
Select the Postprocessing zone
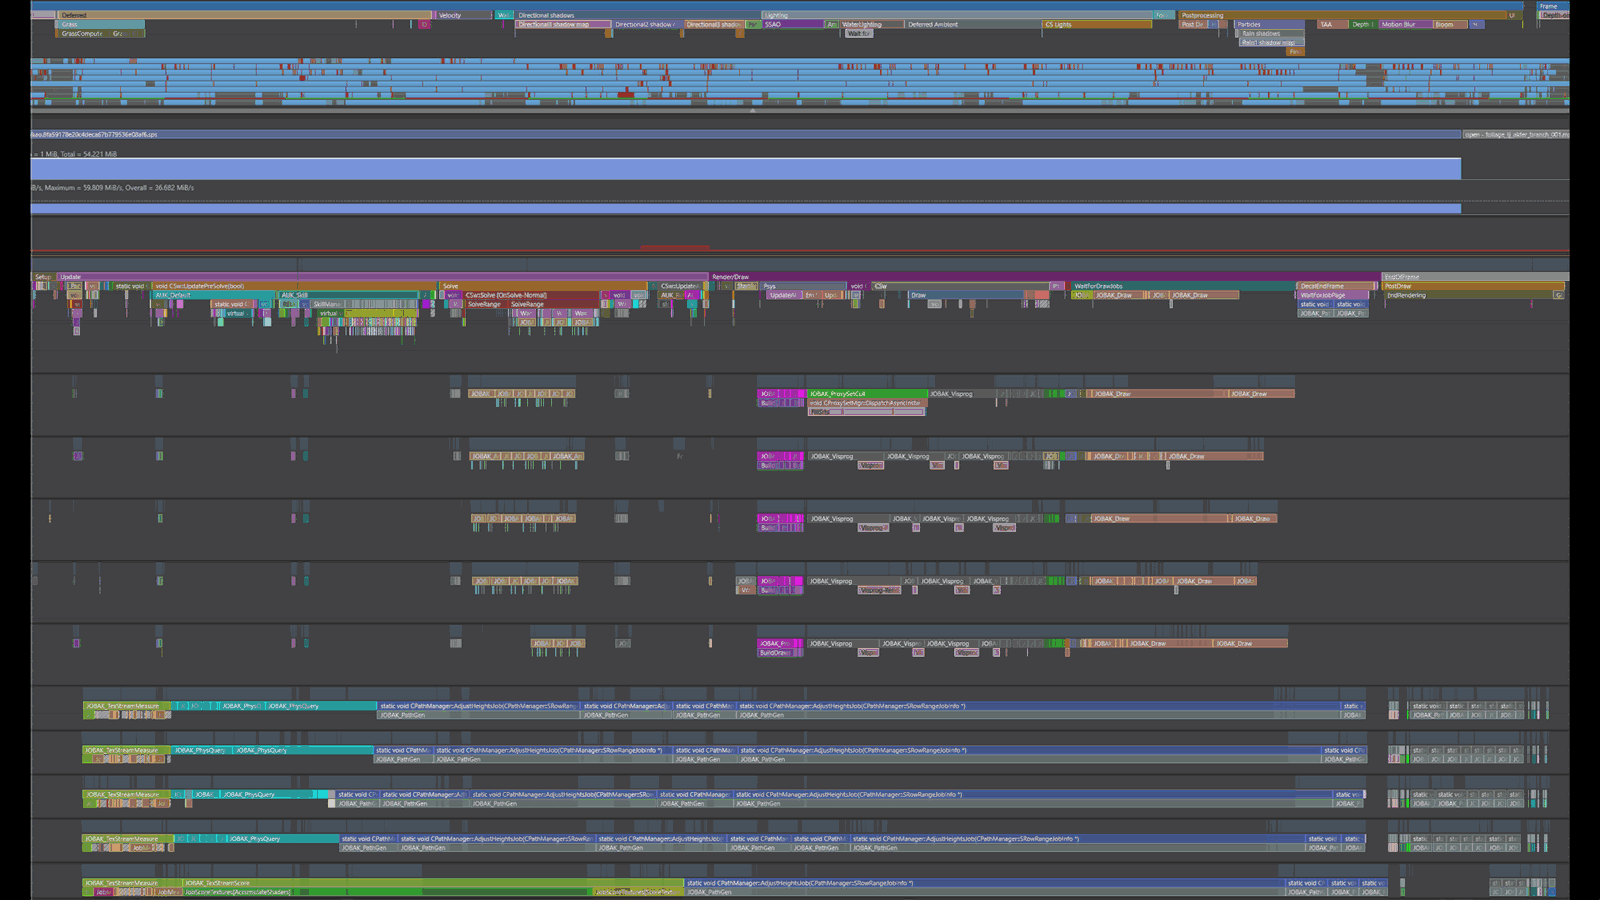click(x=1342, y=15)
